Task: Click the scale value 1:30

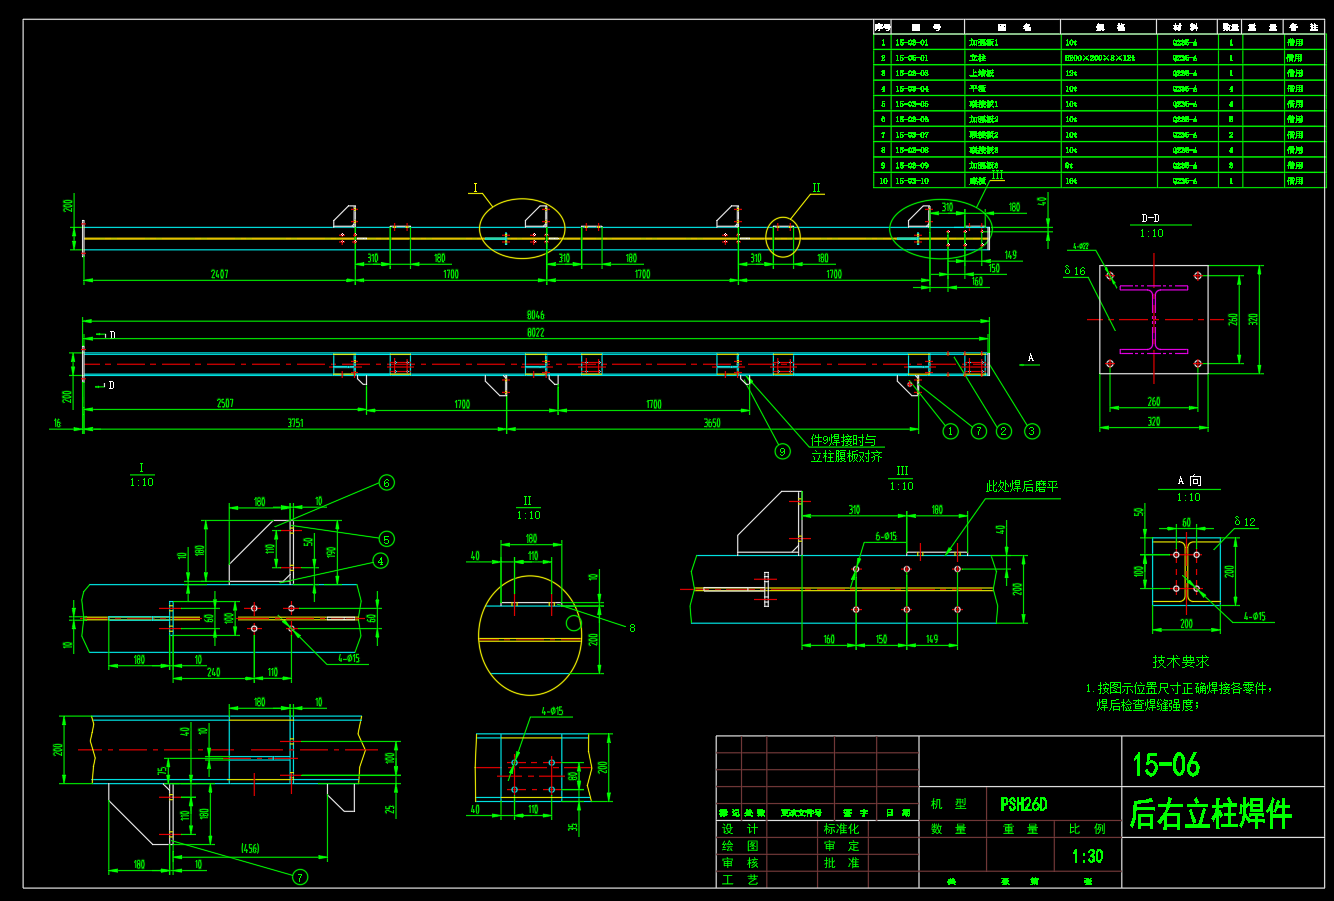Action: 1087,856
